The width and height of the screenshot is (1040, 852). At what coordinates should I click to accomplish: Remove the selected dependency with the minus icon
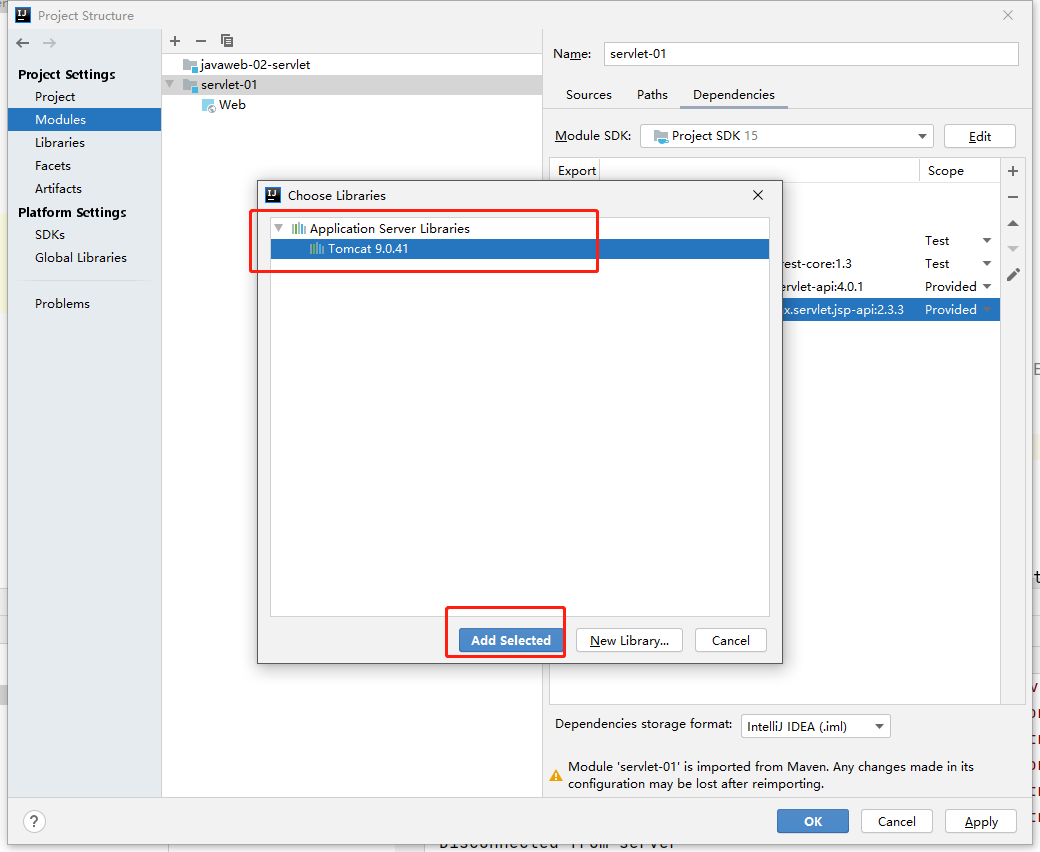tap(1013, 197)
